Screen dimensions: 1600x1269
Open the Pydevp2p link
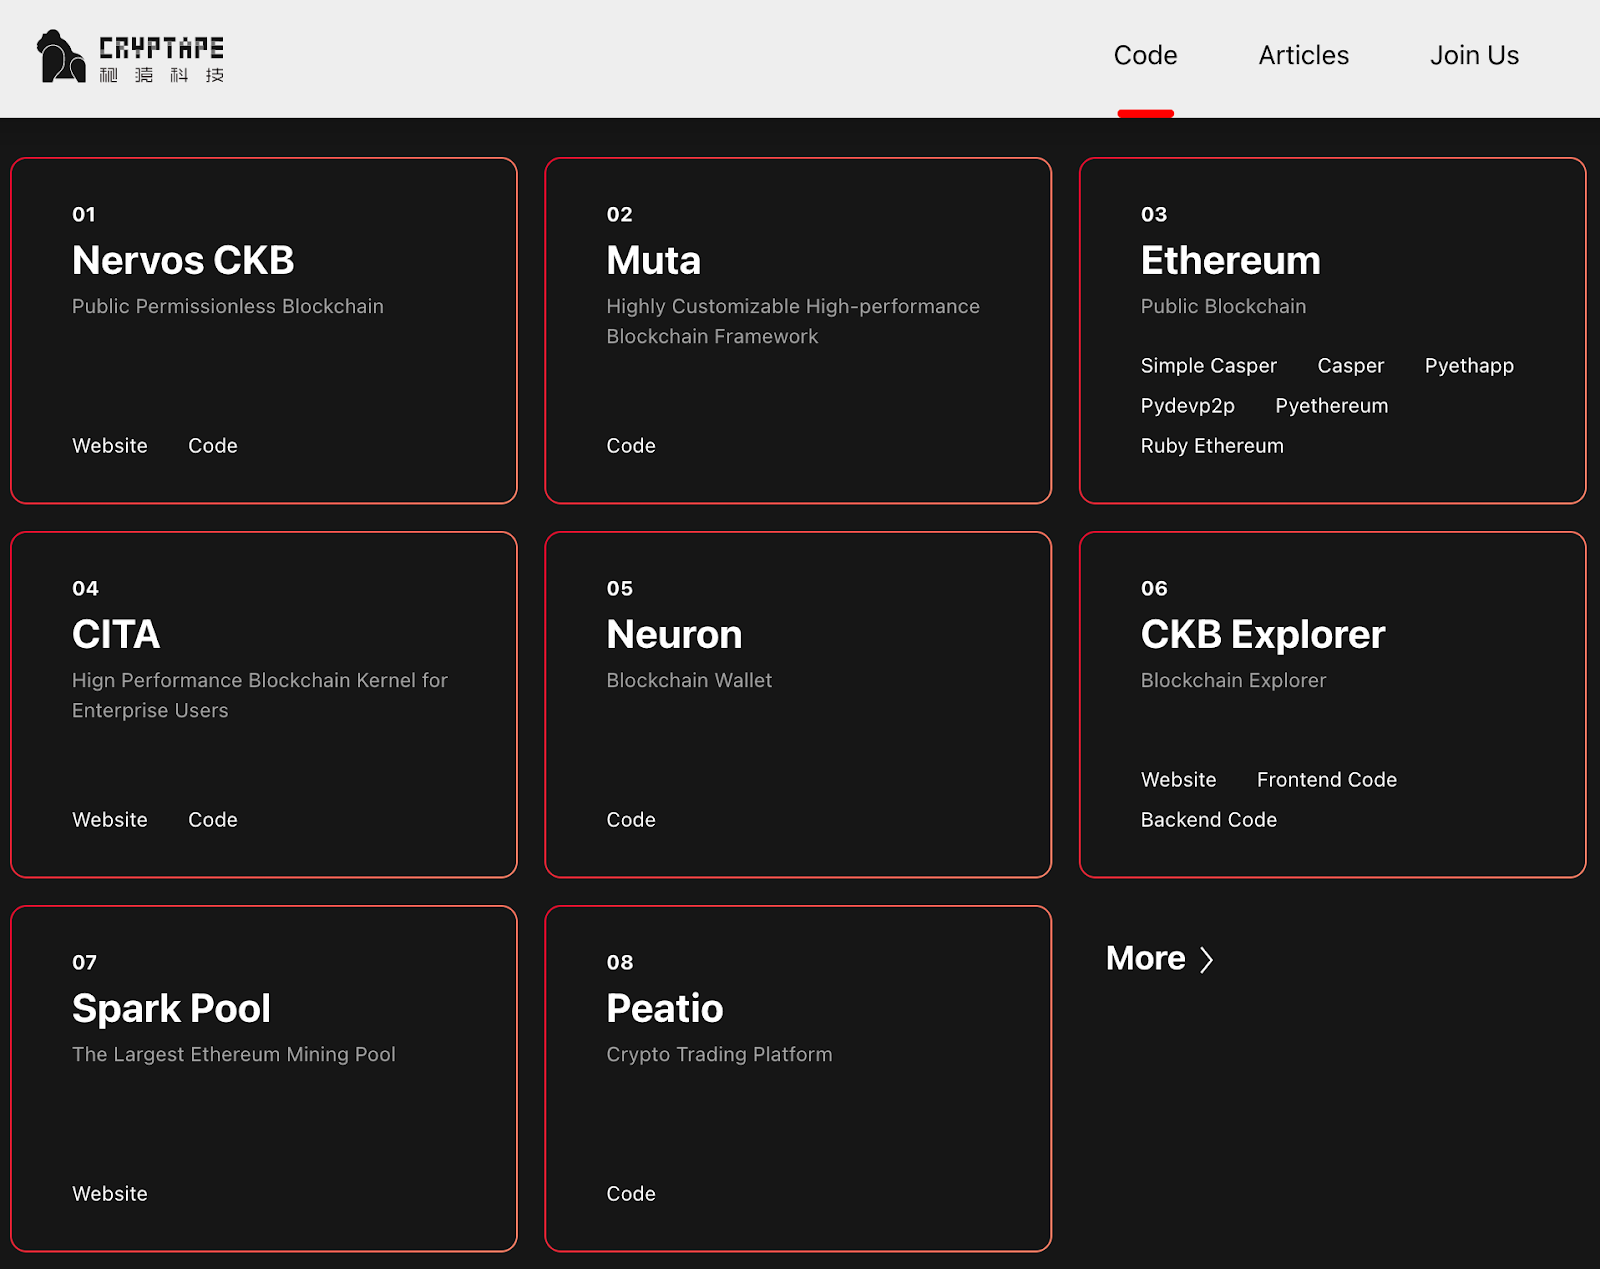click(x=1187, y=406)
